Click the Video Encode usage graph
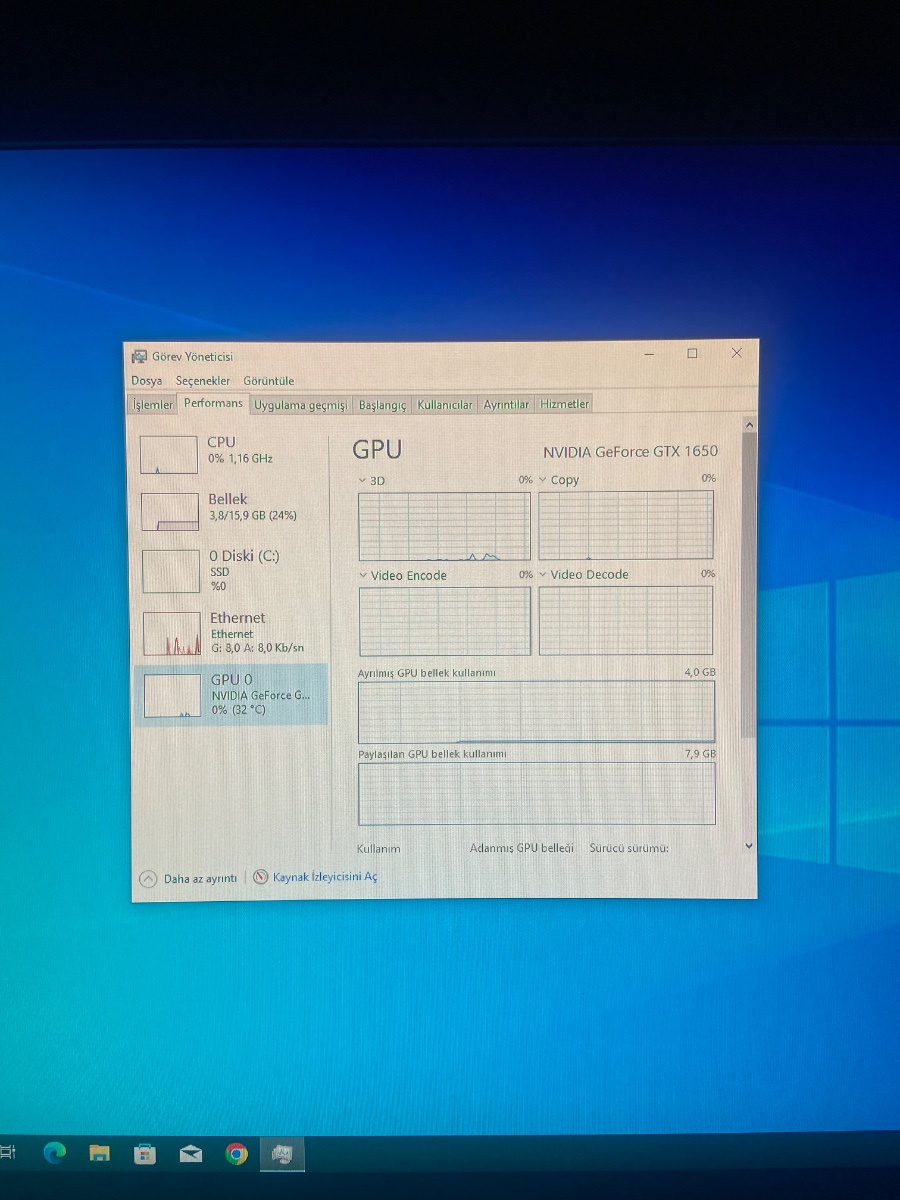The image size is (900, 1200). point(444,621)
